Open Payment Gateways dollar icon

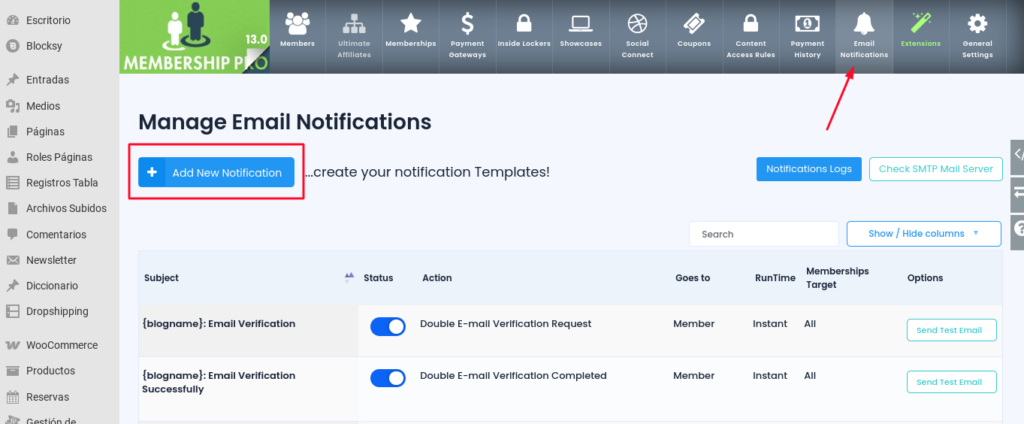(x=467, y=24)
